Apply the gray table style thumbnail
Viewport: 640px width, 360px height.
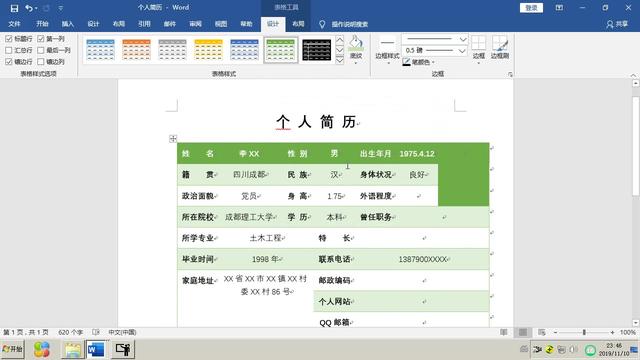click(172, 50)
